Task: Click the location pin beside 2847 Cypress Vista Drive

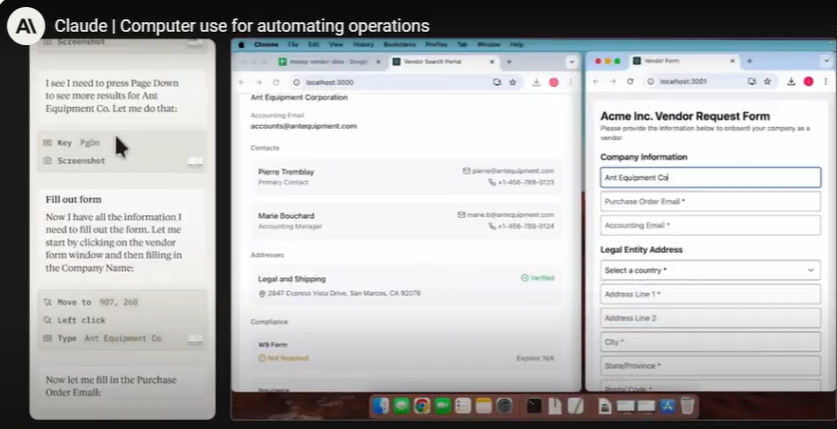Action: click(262, 293)
